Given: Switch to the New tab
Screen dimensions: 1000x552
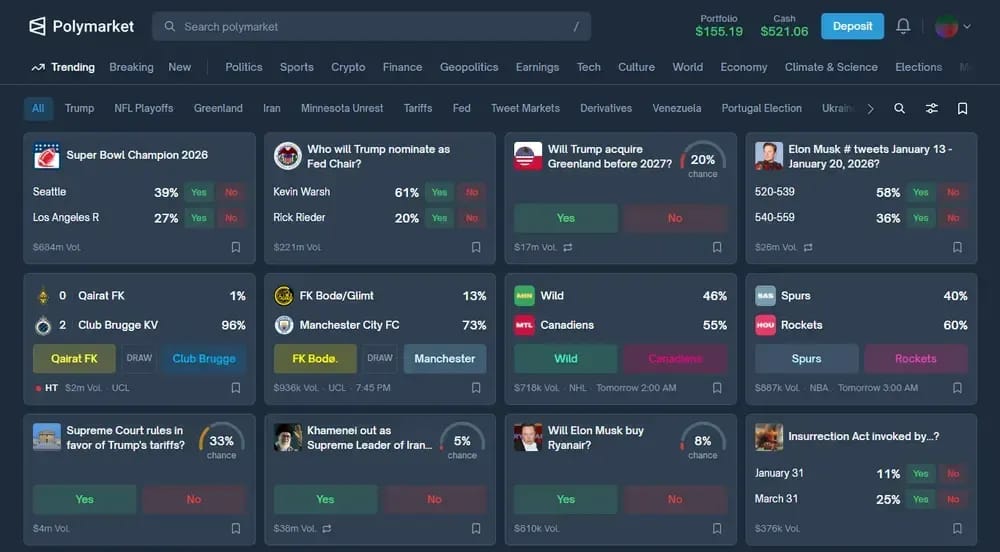Looking at the screenshot, I should click(179, 67).
